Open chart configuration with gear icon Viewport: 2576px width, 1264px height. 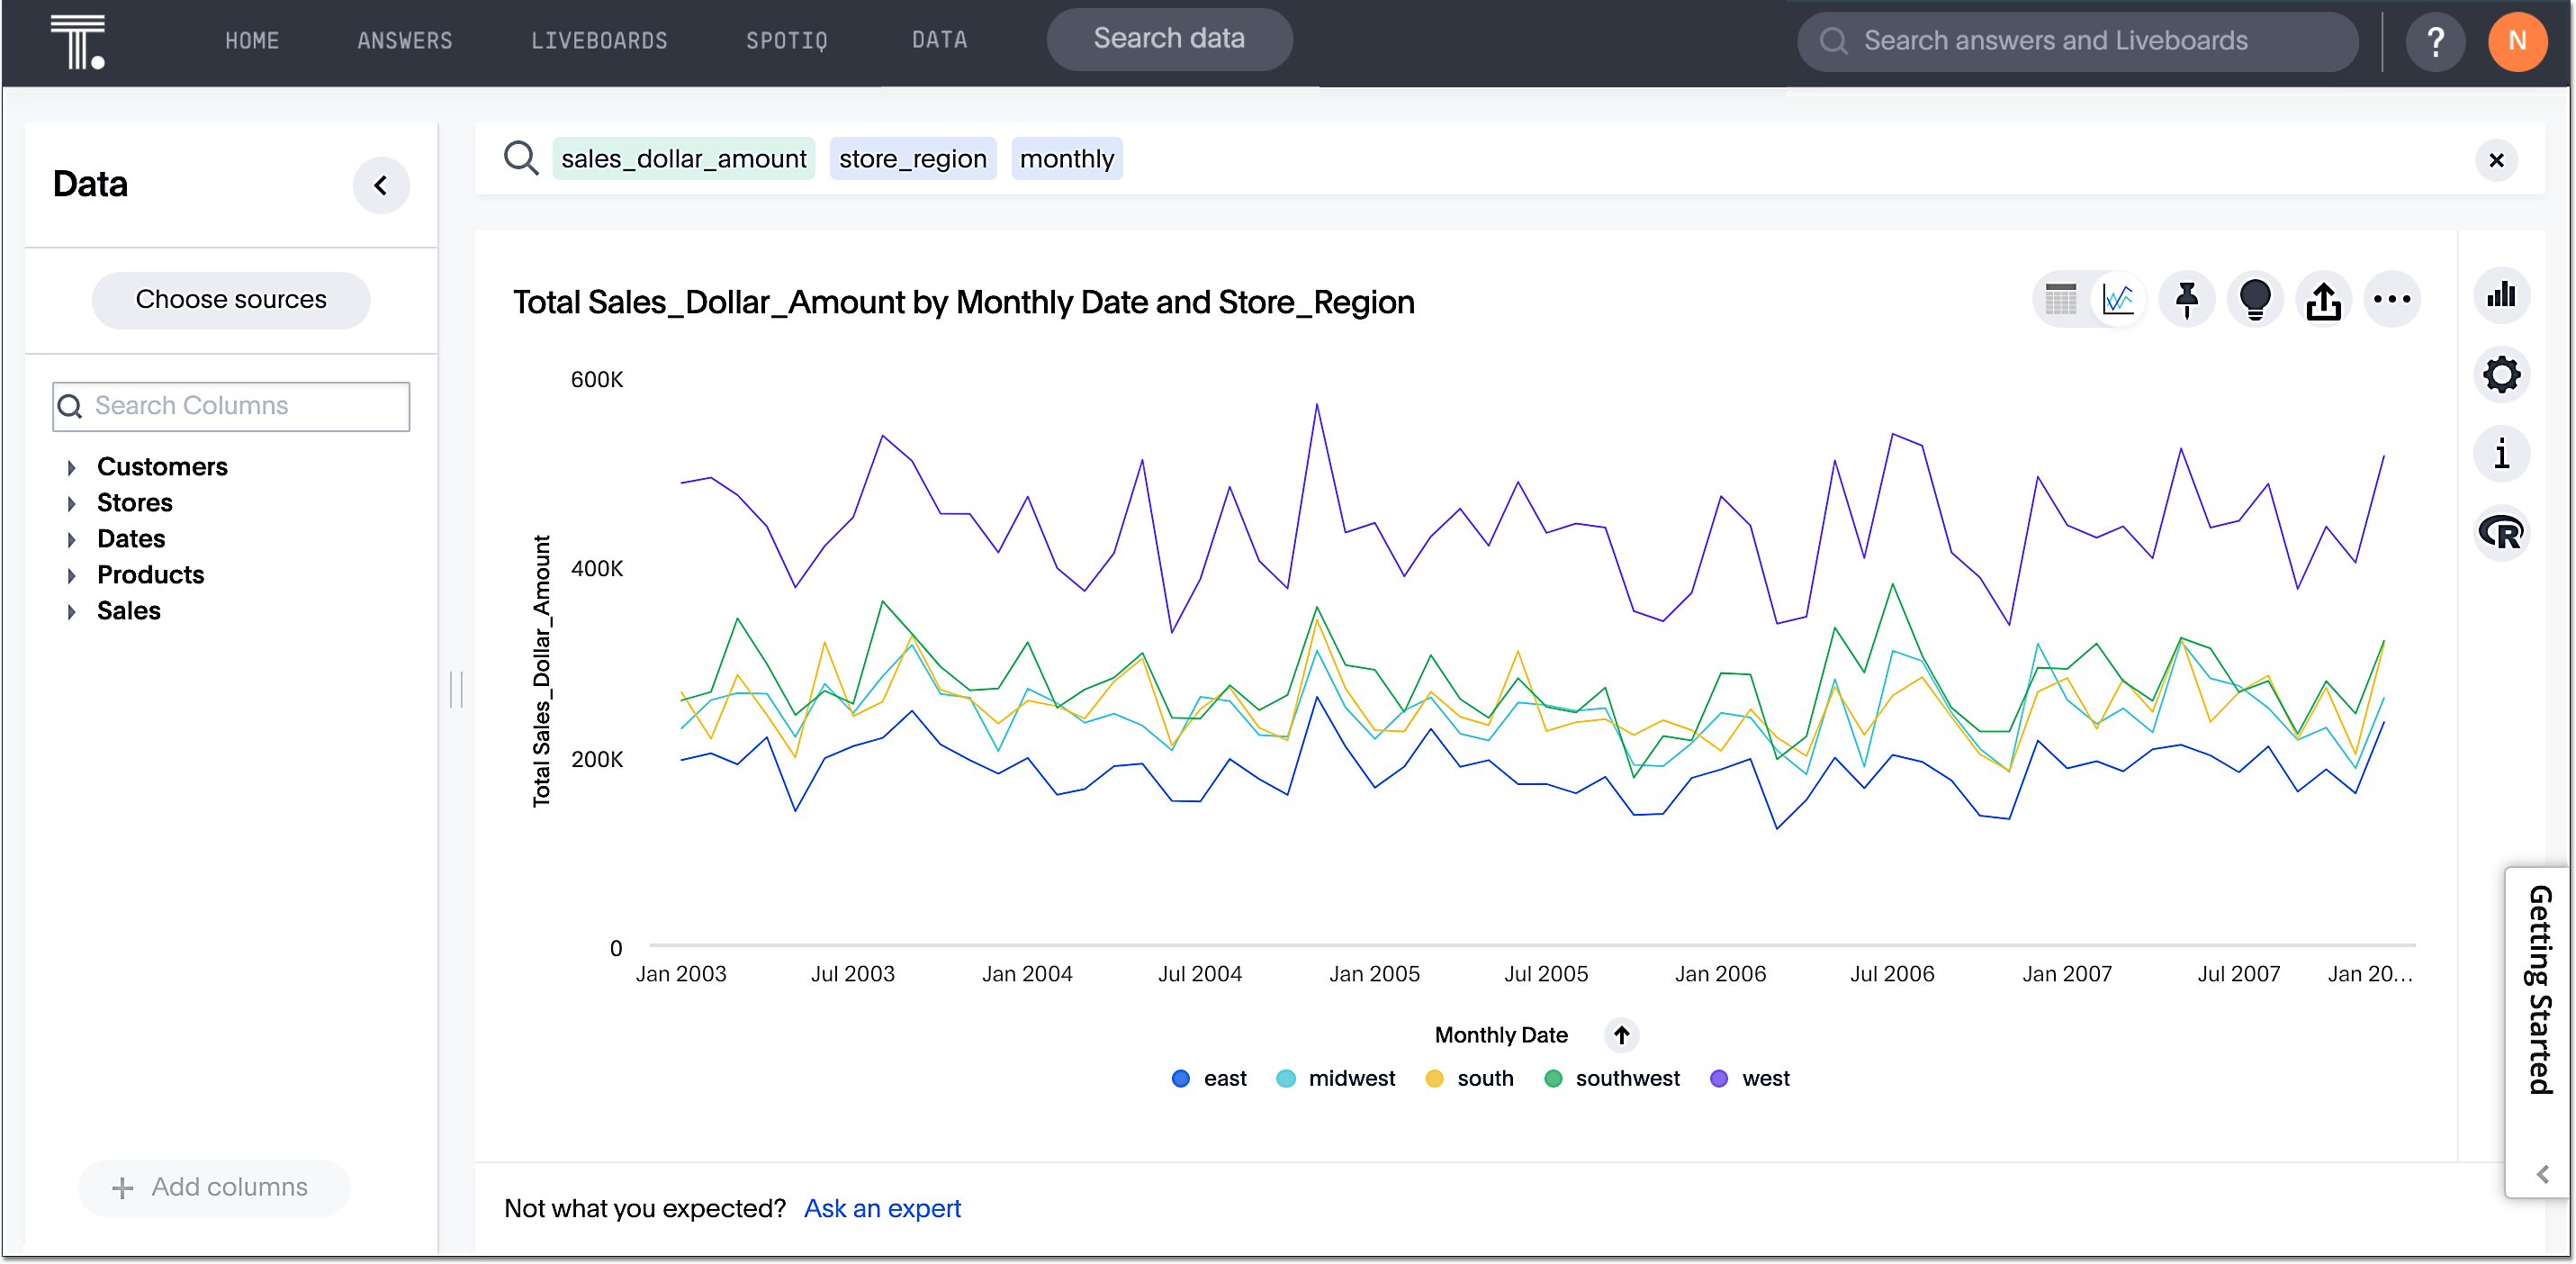click(x=2502, y=375)
